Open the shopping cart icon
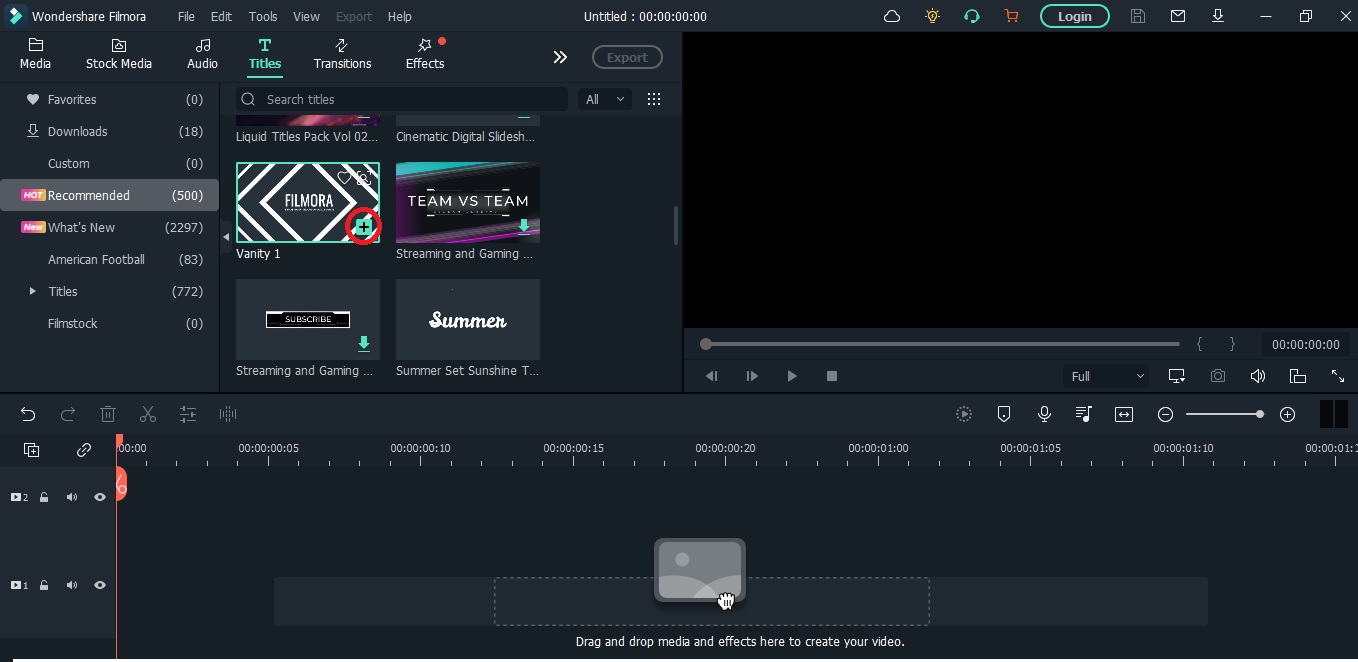This screenshot has height=662, width=1358. (x=1011, y=16)
